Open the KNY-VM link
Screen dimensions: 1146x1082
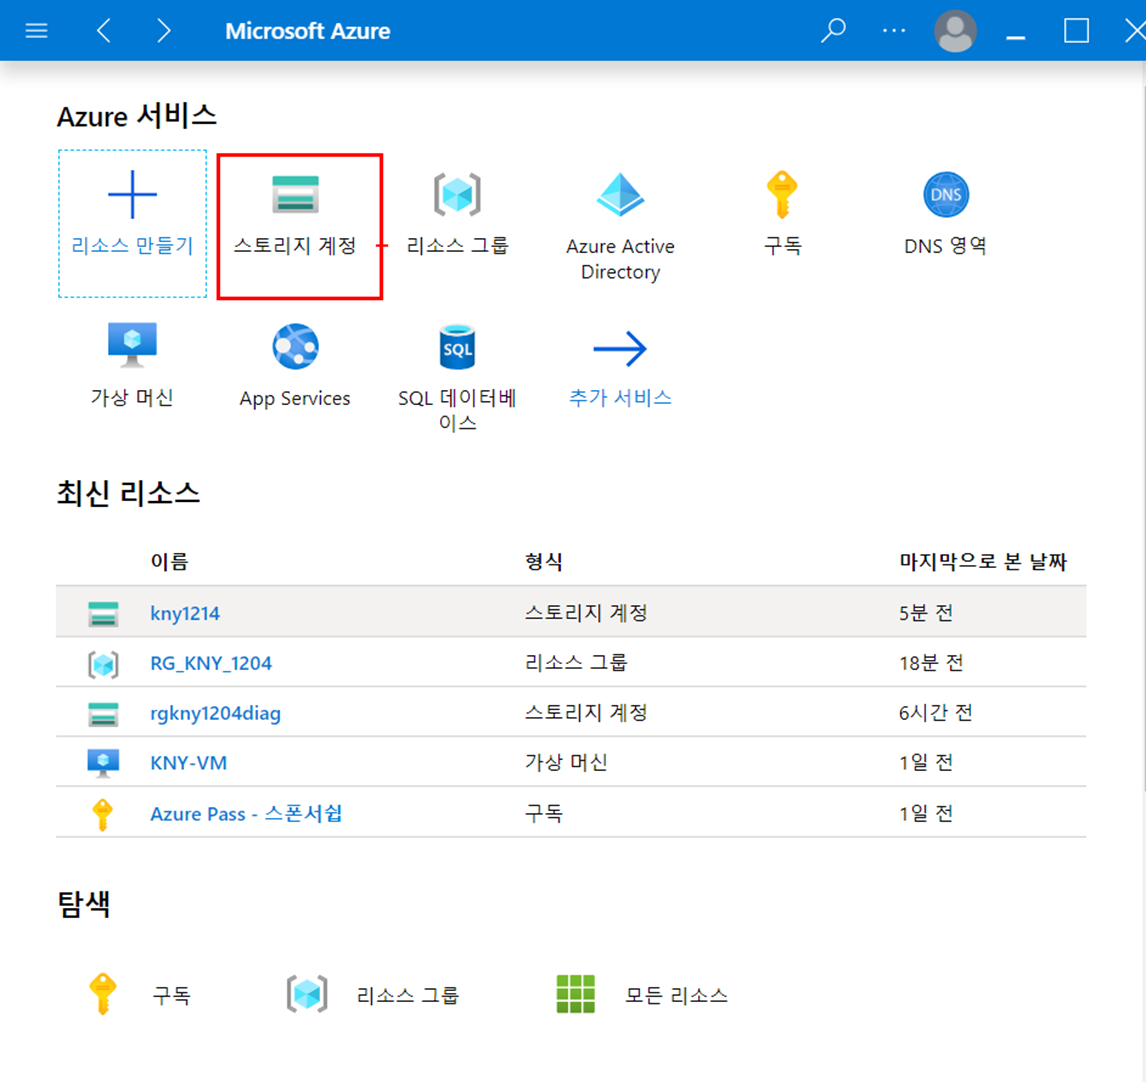click(x=189, y=763)
